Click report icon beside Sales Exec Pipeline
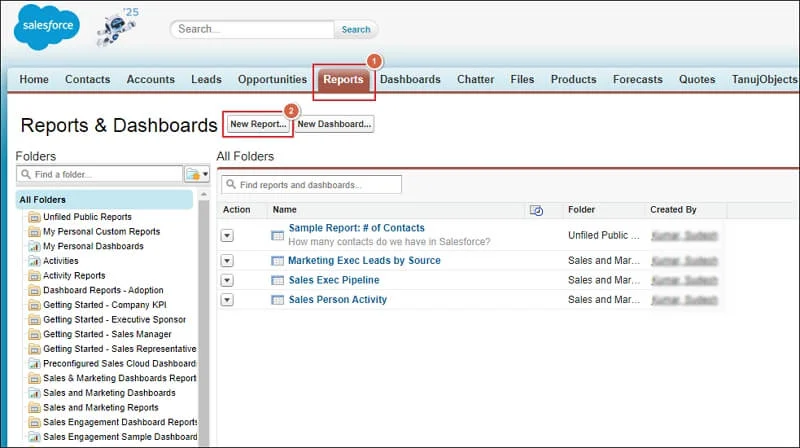The image size is (800, 448). coord(278,280)
